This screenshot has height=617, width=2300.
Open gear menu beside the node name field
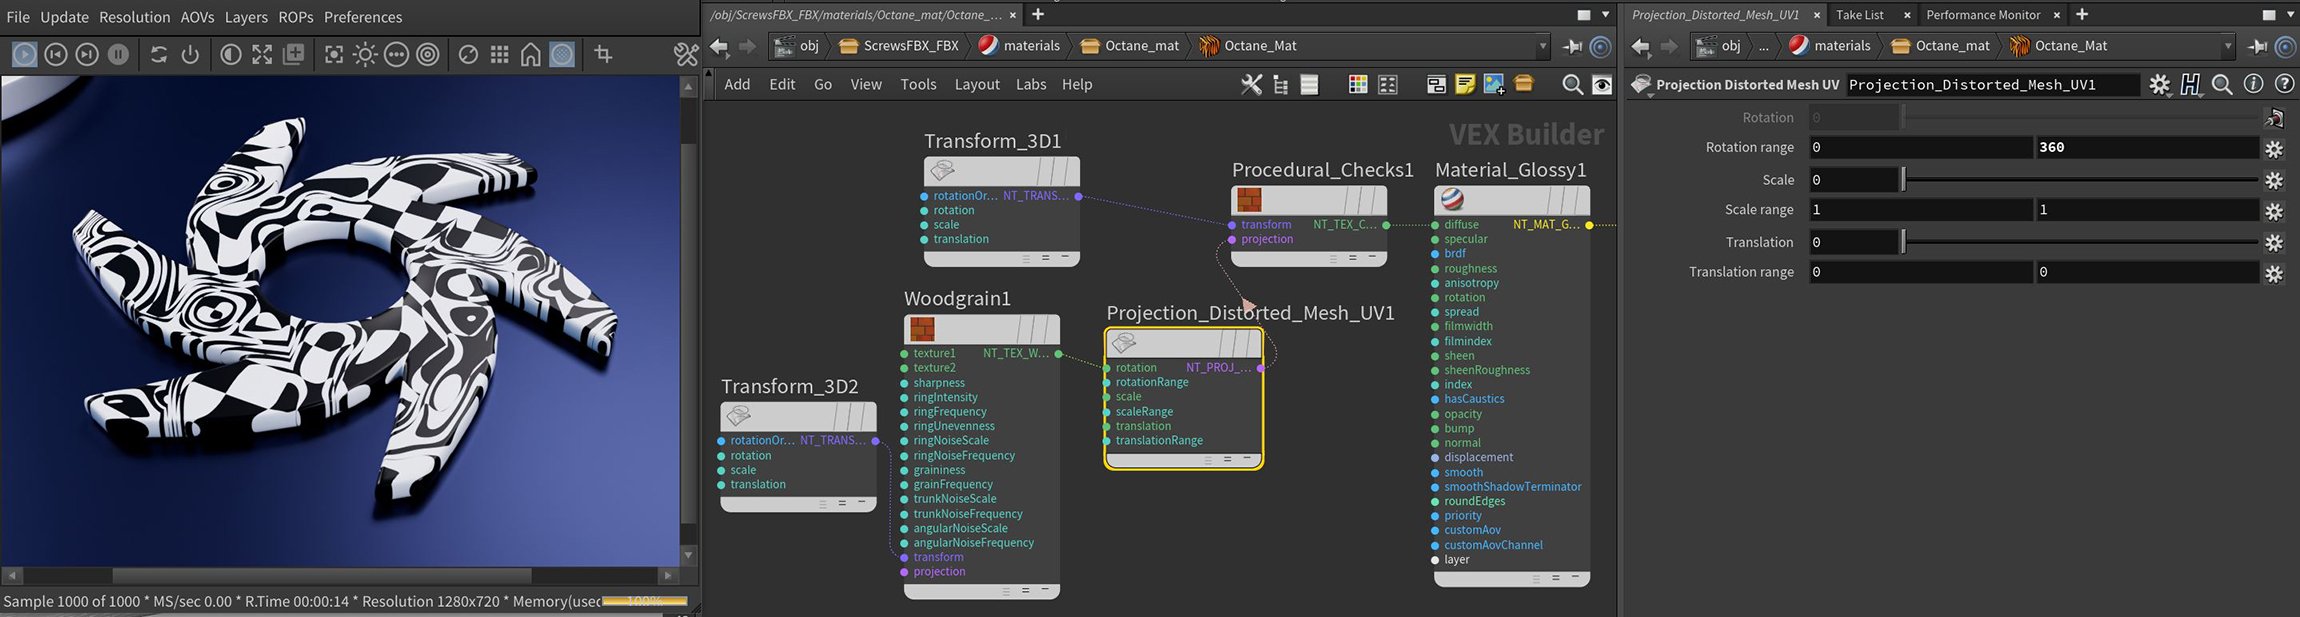click(2159, 85)
